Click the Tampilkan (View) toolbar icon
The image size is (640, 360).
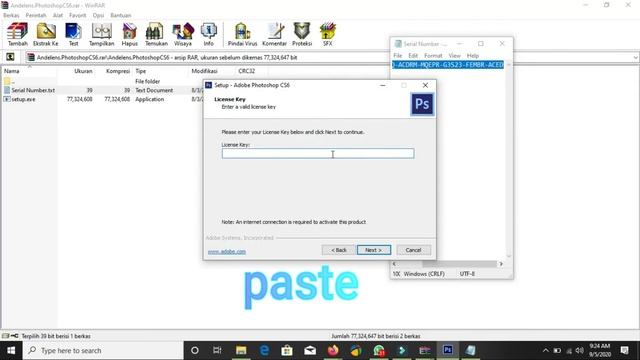(102, 34)
